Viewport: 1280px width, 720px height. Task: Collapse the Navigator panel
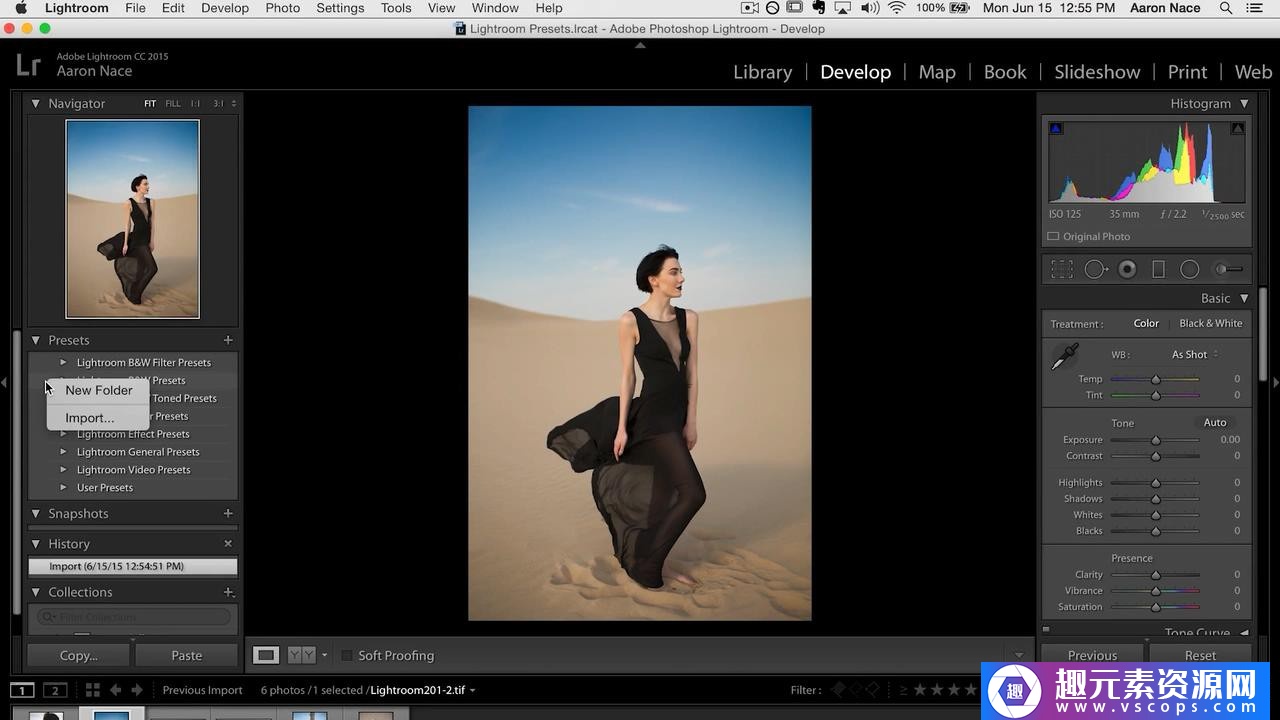point(36,103)
